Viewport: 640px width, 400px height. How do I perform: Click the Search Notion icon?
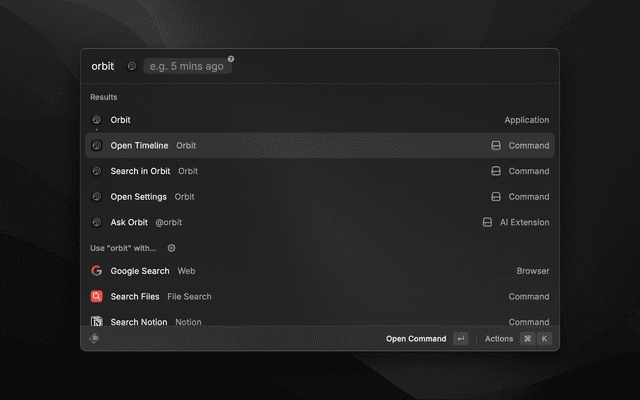[x=97, y=322]
